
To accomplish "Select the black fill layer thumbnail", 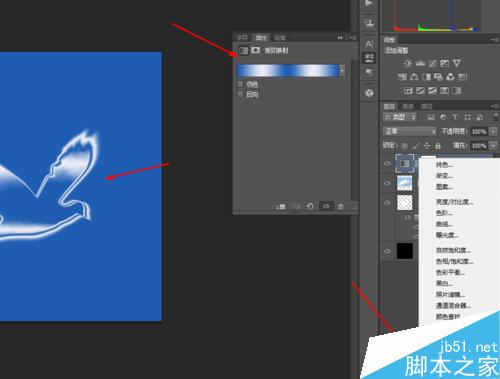I will [405, 251].
